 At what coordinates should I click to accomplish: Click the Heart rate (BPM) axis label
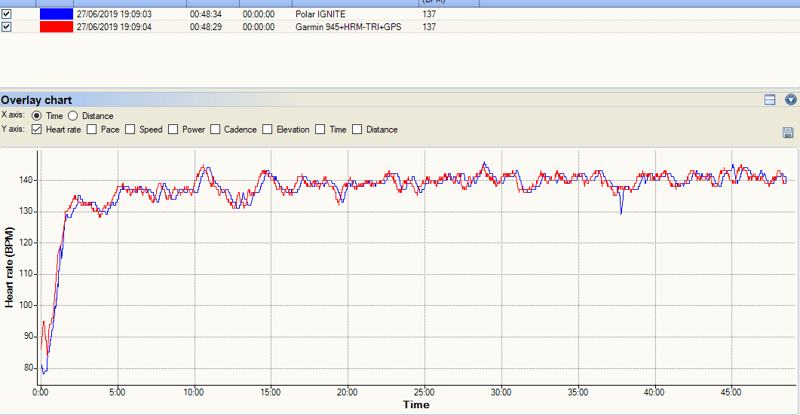9,267
